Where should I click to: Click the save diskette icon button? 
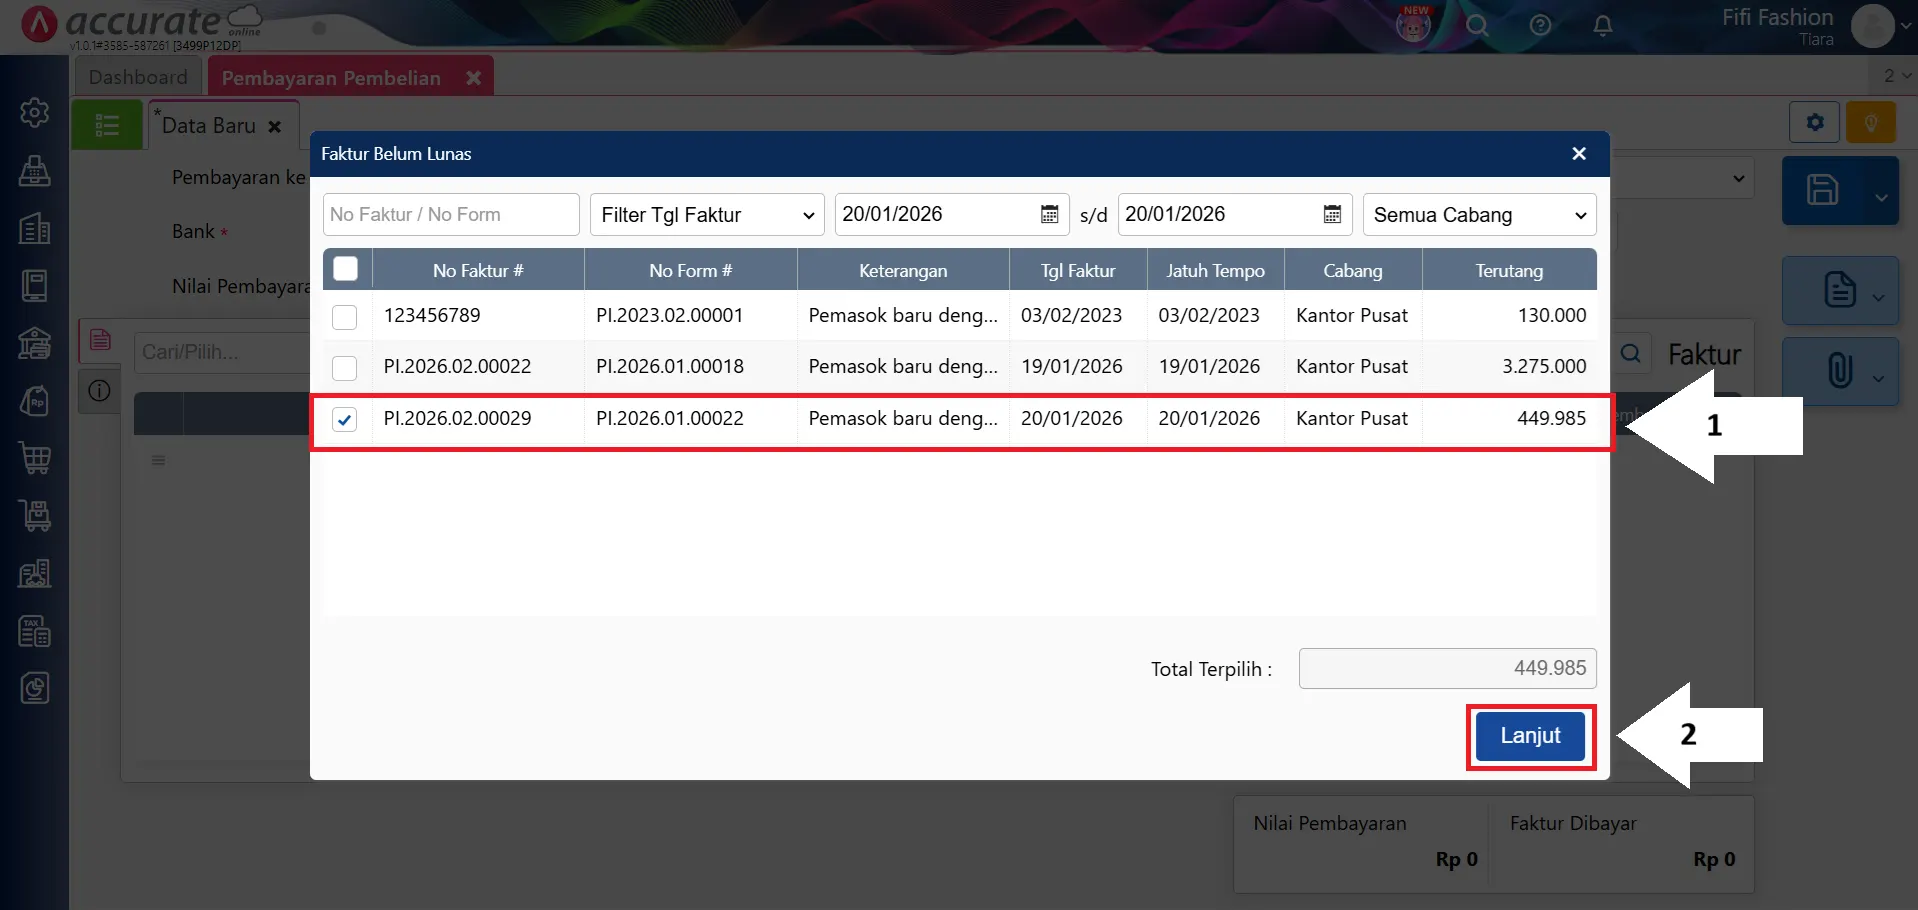1822,190
